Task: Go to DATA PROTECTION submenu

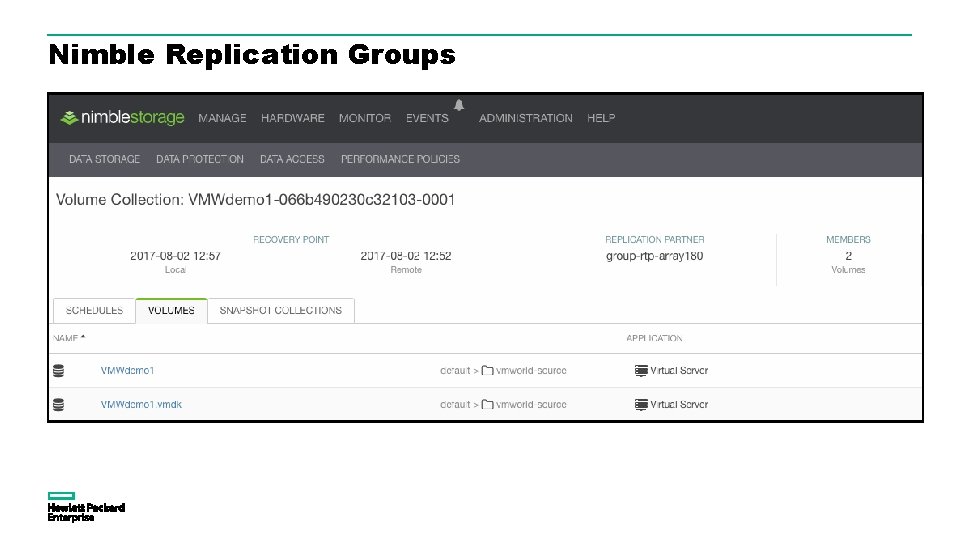Action: point(200,159)
